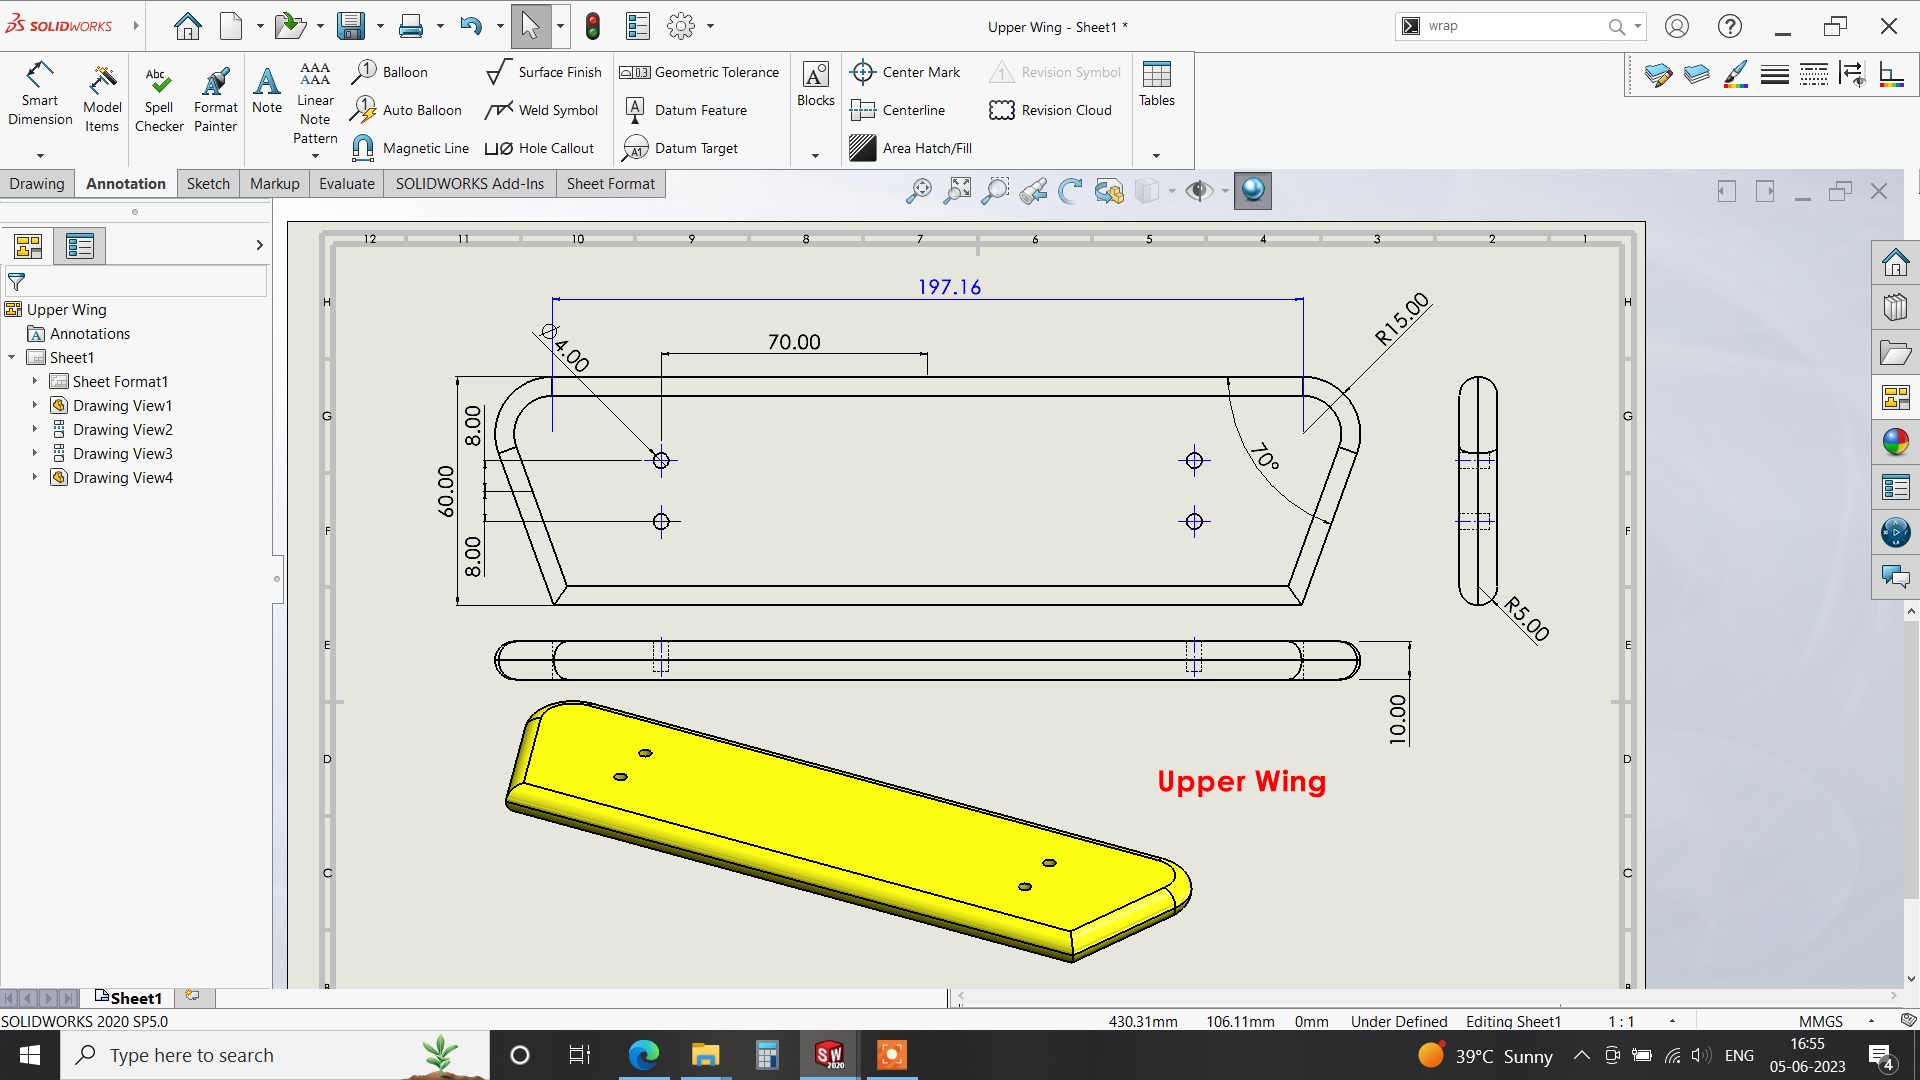Toggle the hide/show items eye icon
Image resolution: width=1920 pixels, height=1080 pixels.
[x=1198, y=191]
